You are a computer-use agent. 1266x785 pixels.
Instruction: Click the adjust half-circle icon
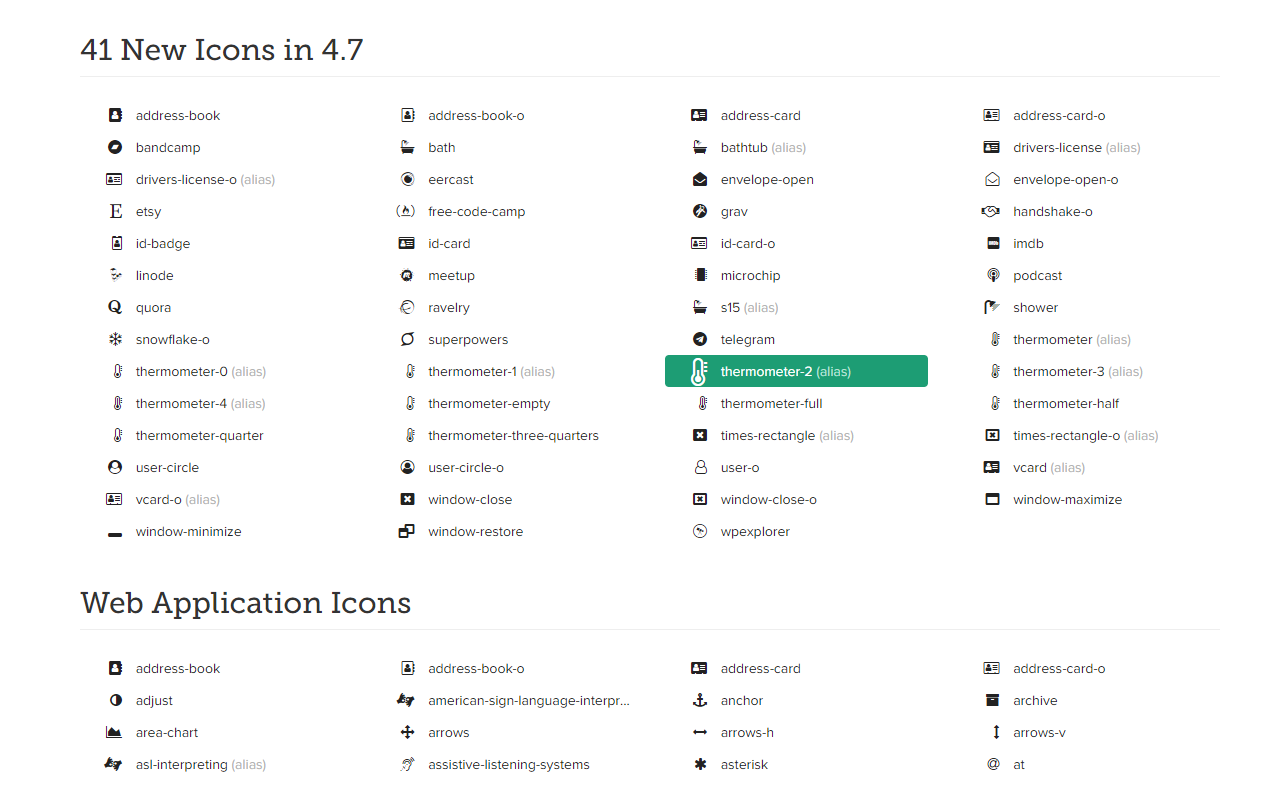point(115,701)
